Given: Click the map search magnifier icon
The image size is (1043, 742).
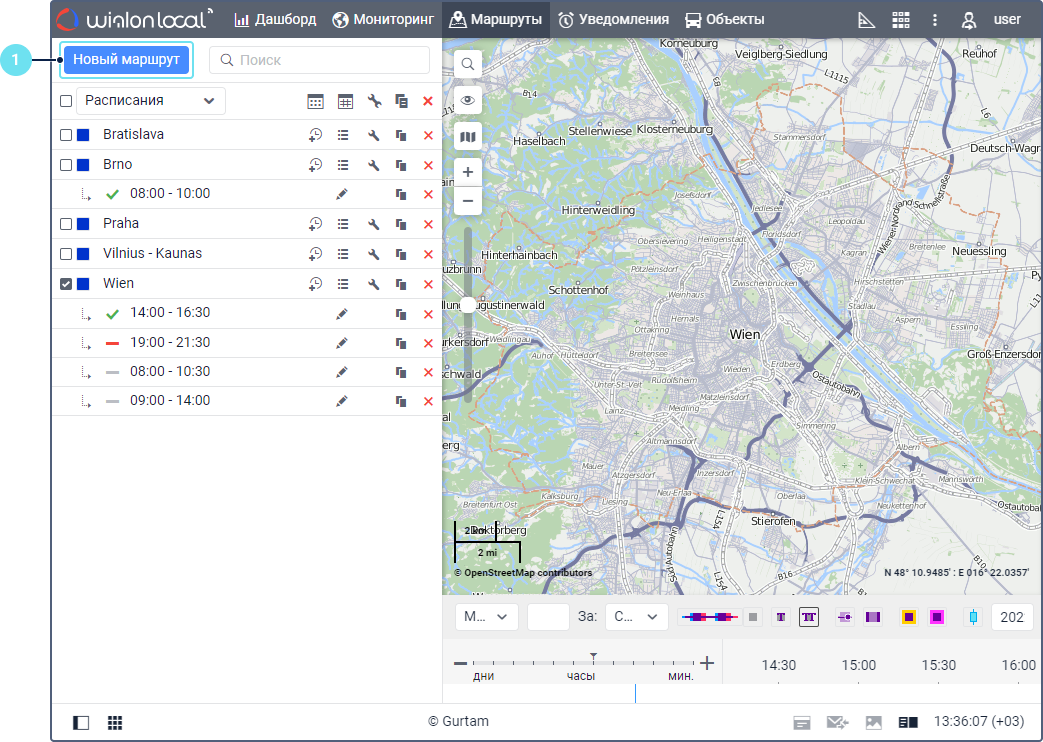Looking at the screenshot, I should 467,64.
